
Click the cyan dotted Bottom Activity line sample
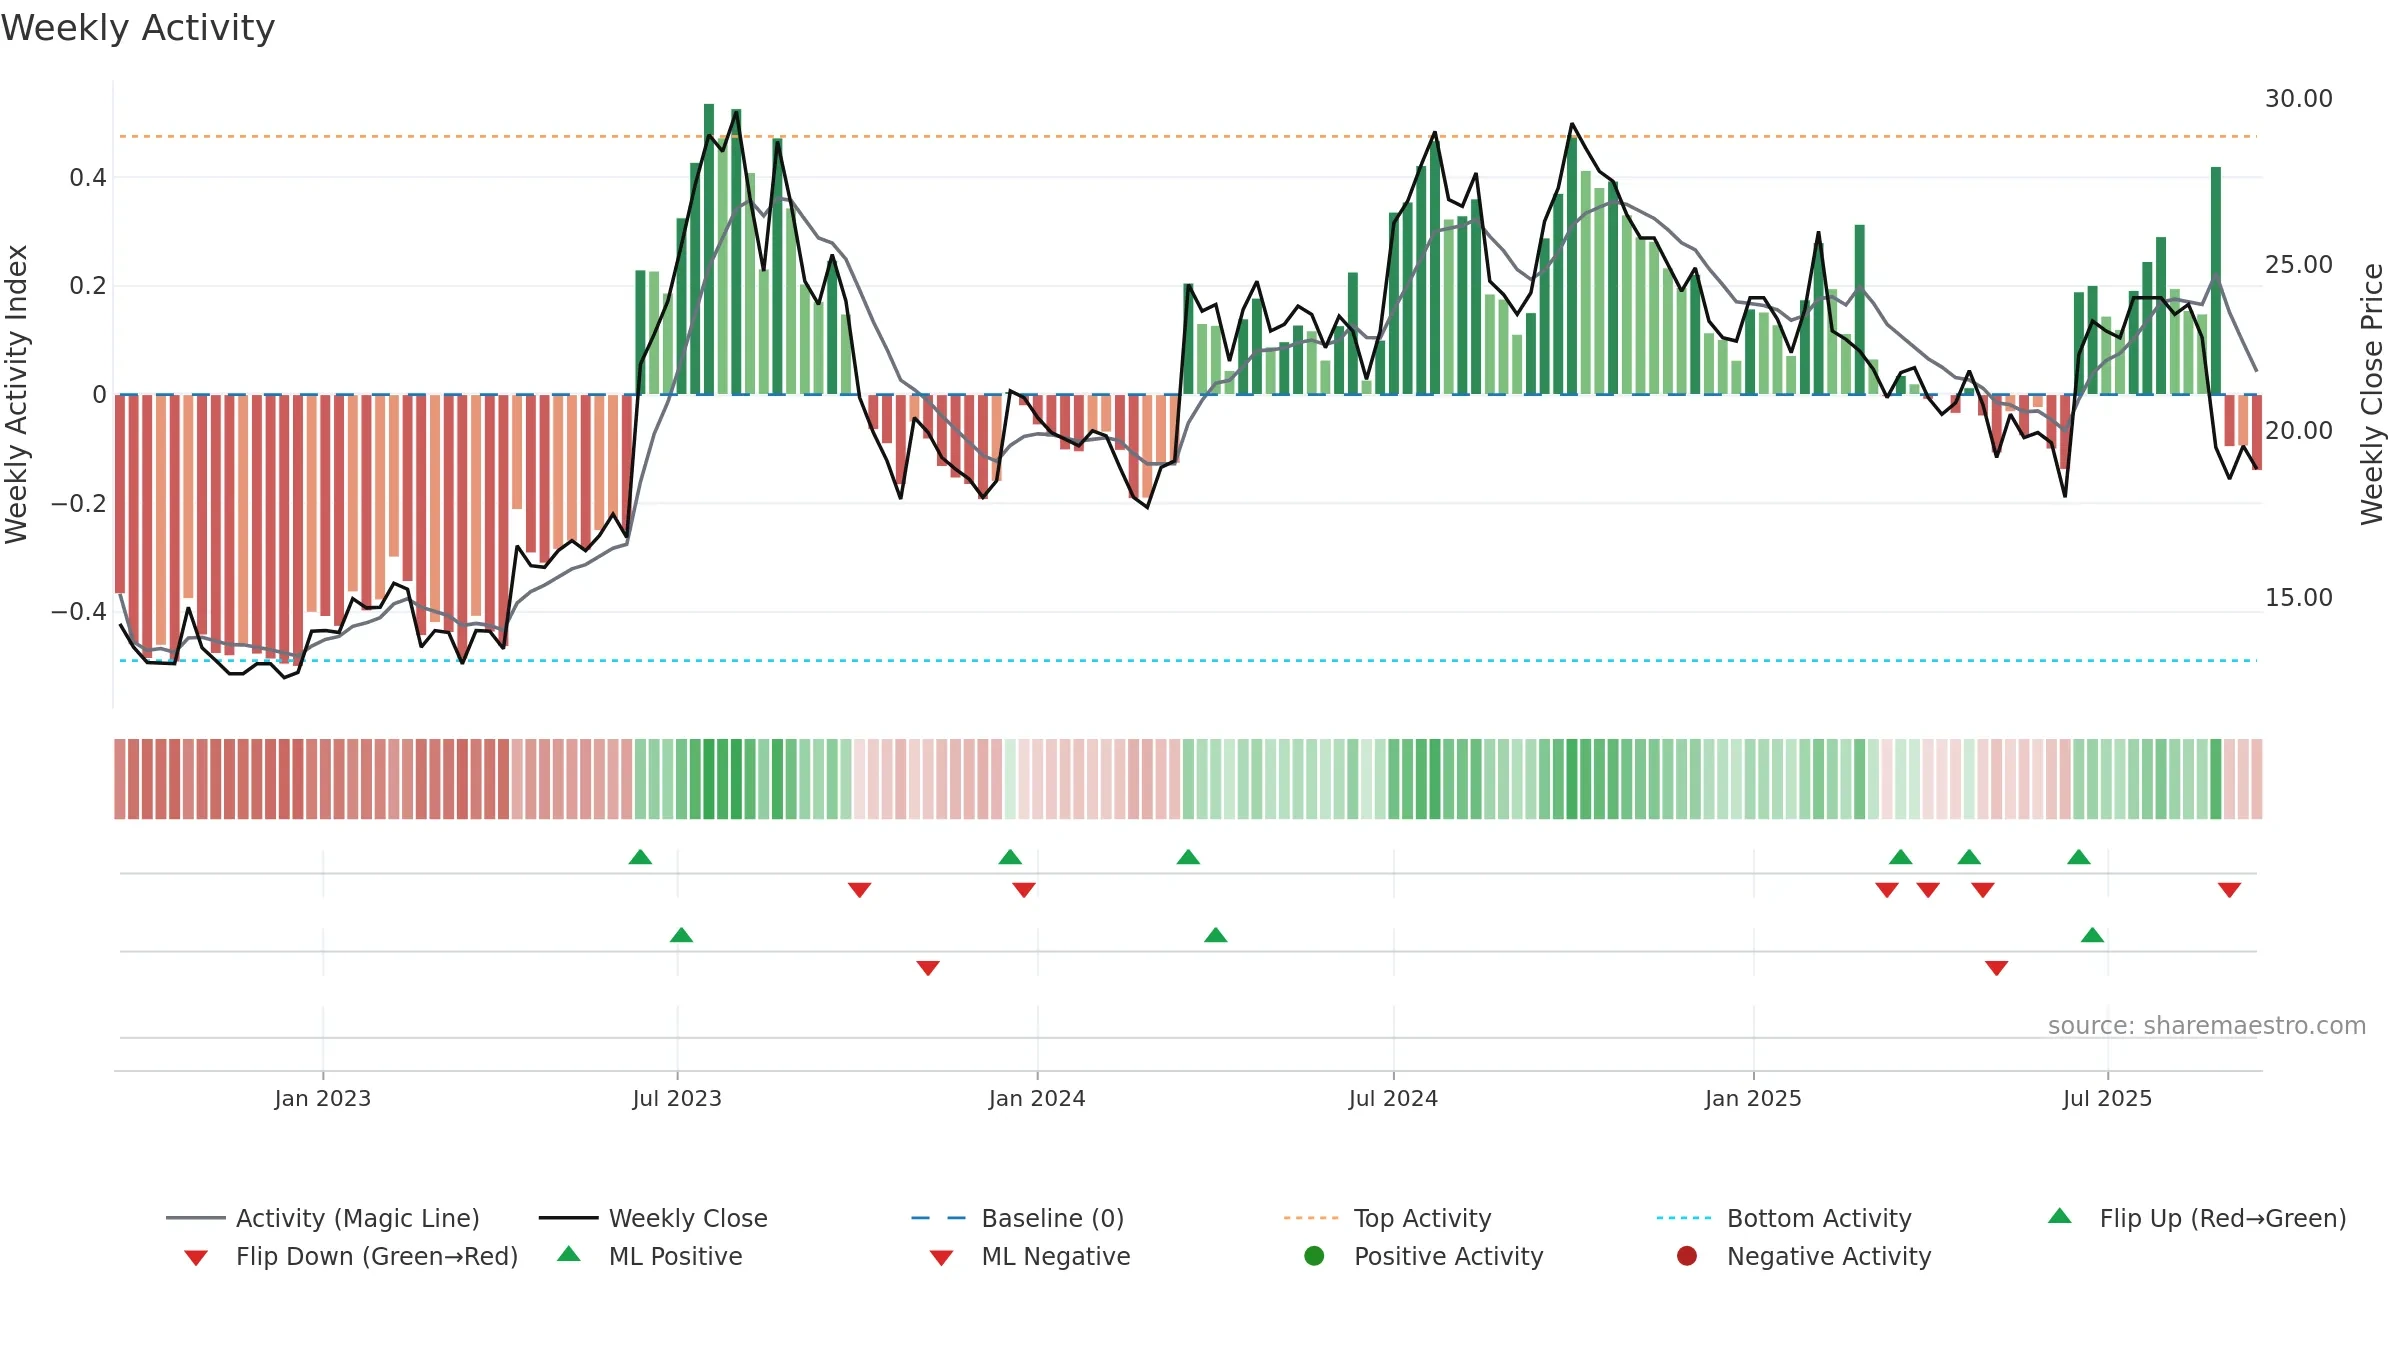click(1684, 1218)
